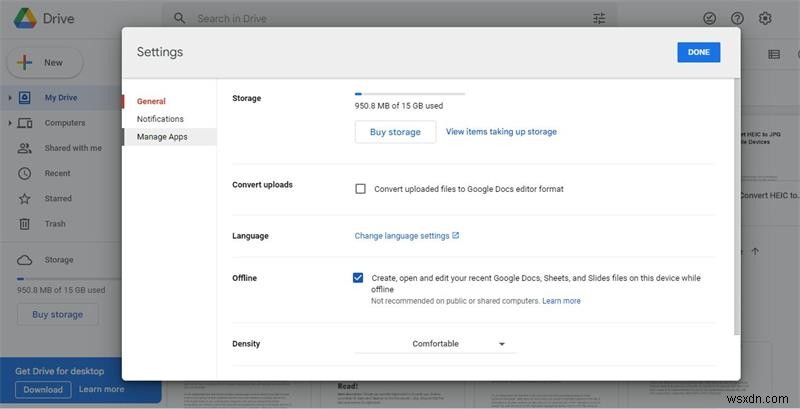
Task: Open Starred in the sidebar
Action: (58, 198)
